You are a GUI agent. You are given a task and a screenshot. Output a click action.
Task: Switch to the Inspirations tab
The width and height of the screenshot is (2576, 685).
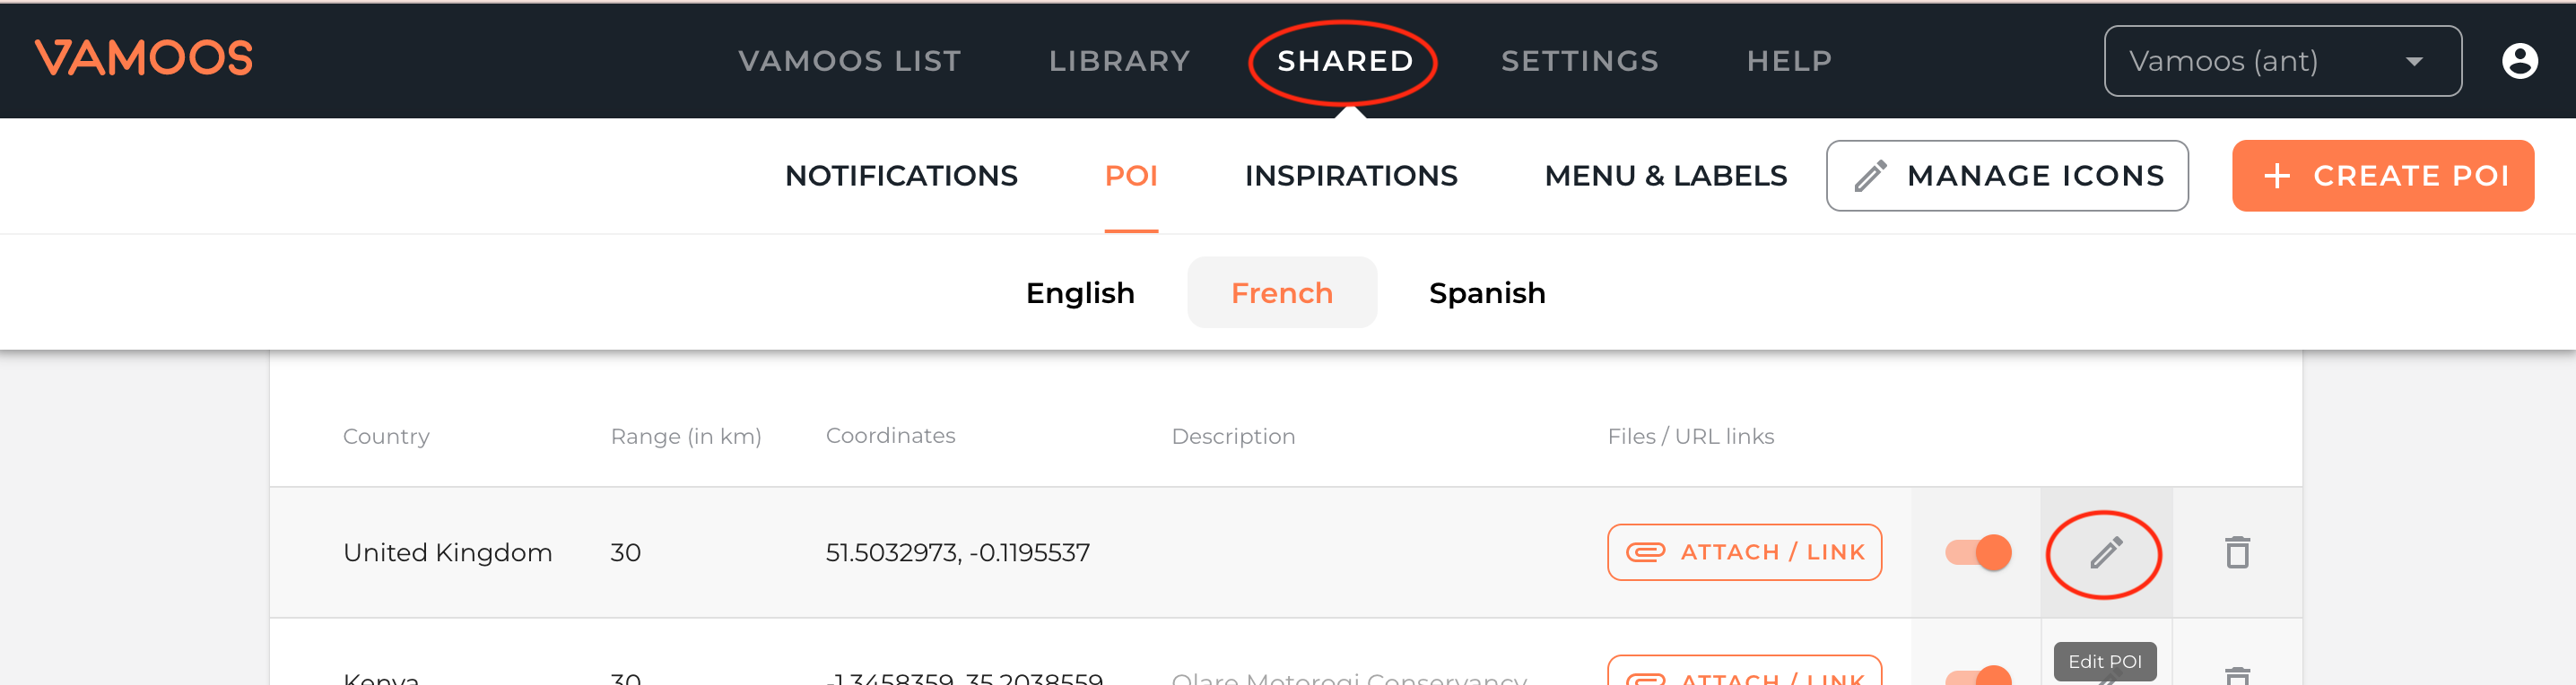[1350, 176]
